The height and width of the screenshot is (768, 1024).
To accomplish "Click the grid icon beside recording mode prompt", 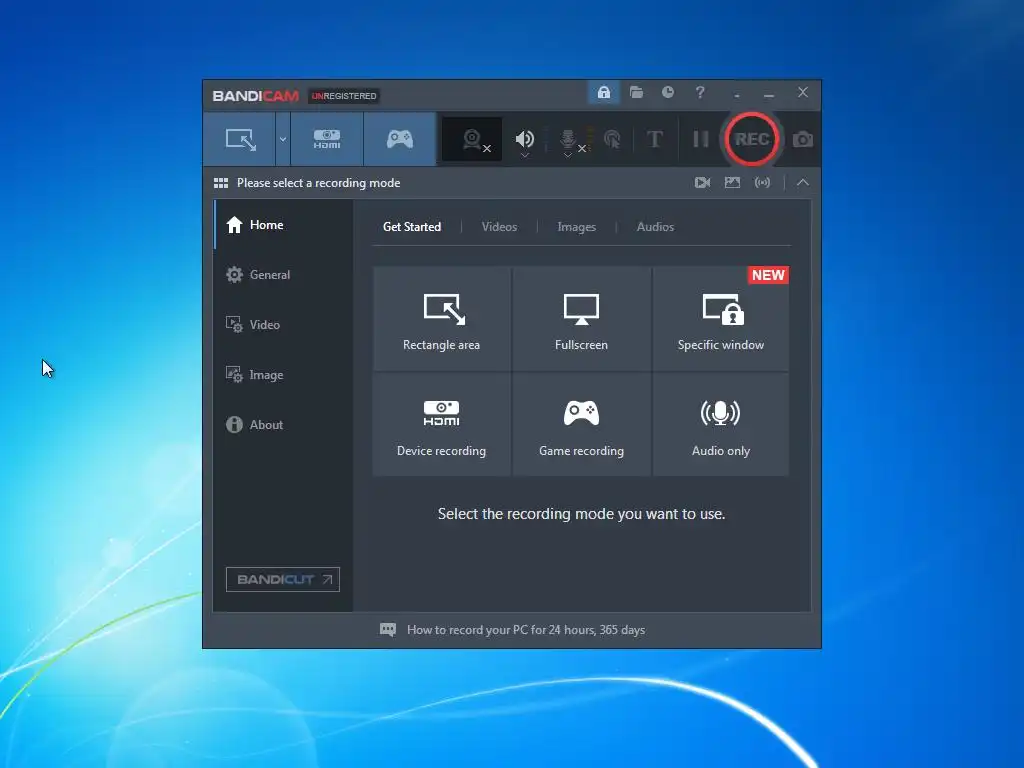I will pos(221,183).
